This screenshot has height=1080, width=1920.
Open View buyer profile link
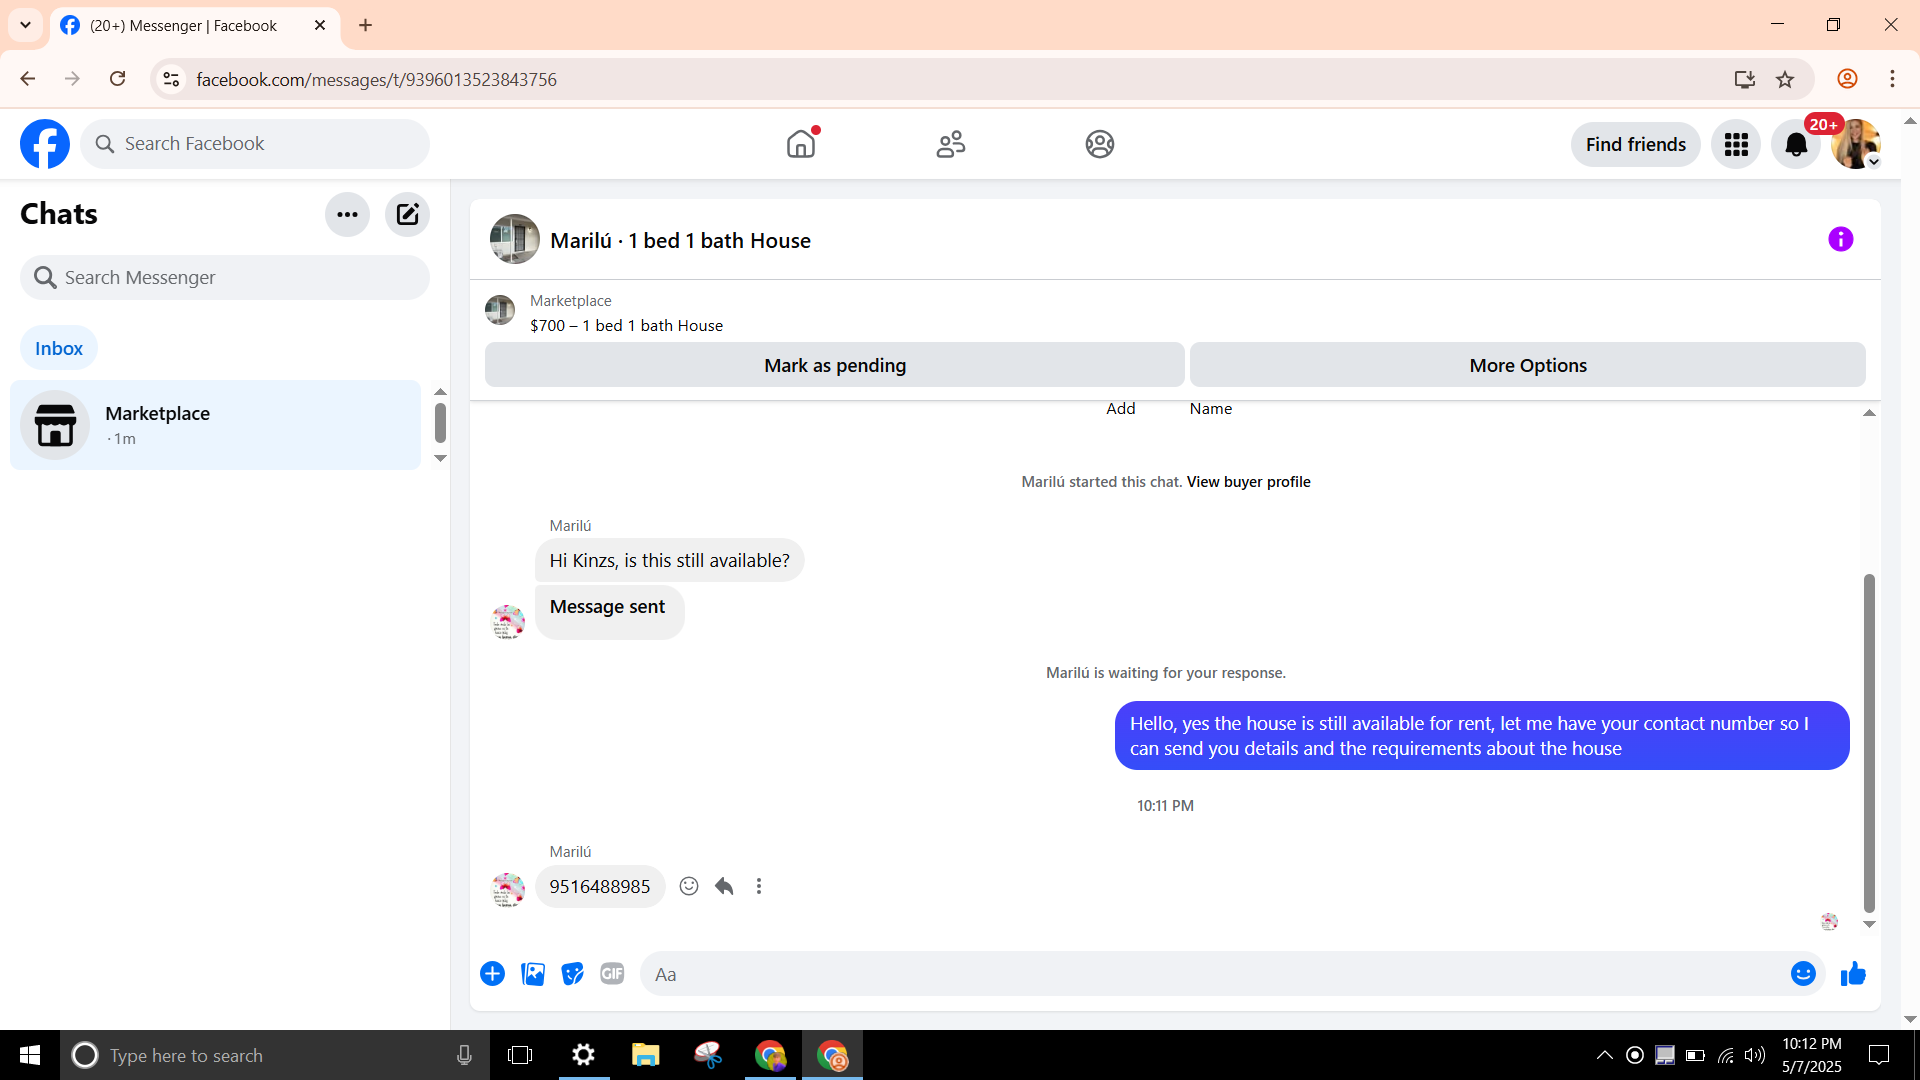1248,482
